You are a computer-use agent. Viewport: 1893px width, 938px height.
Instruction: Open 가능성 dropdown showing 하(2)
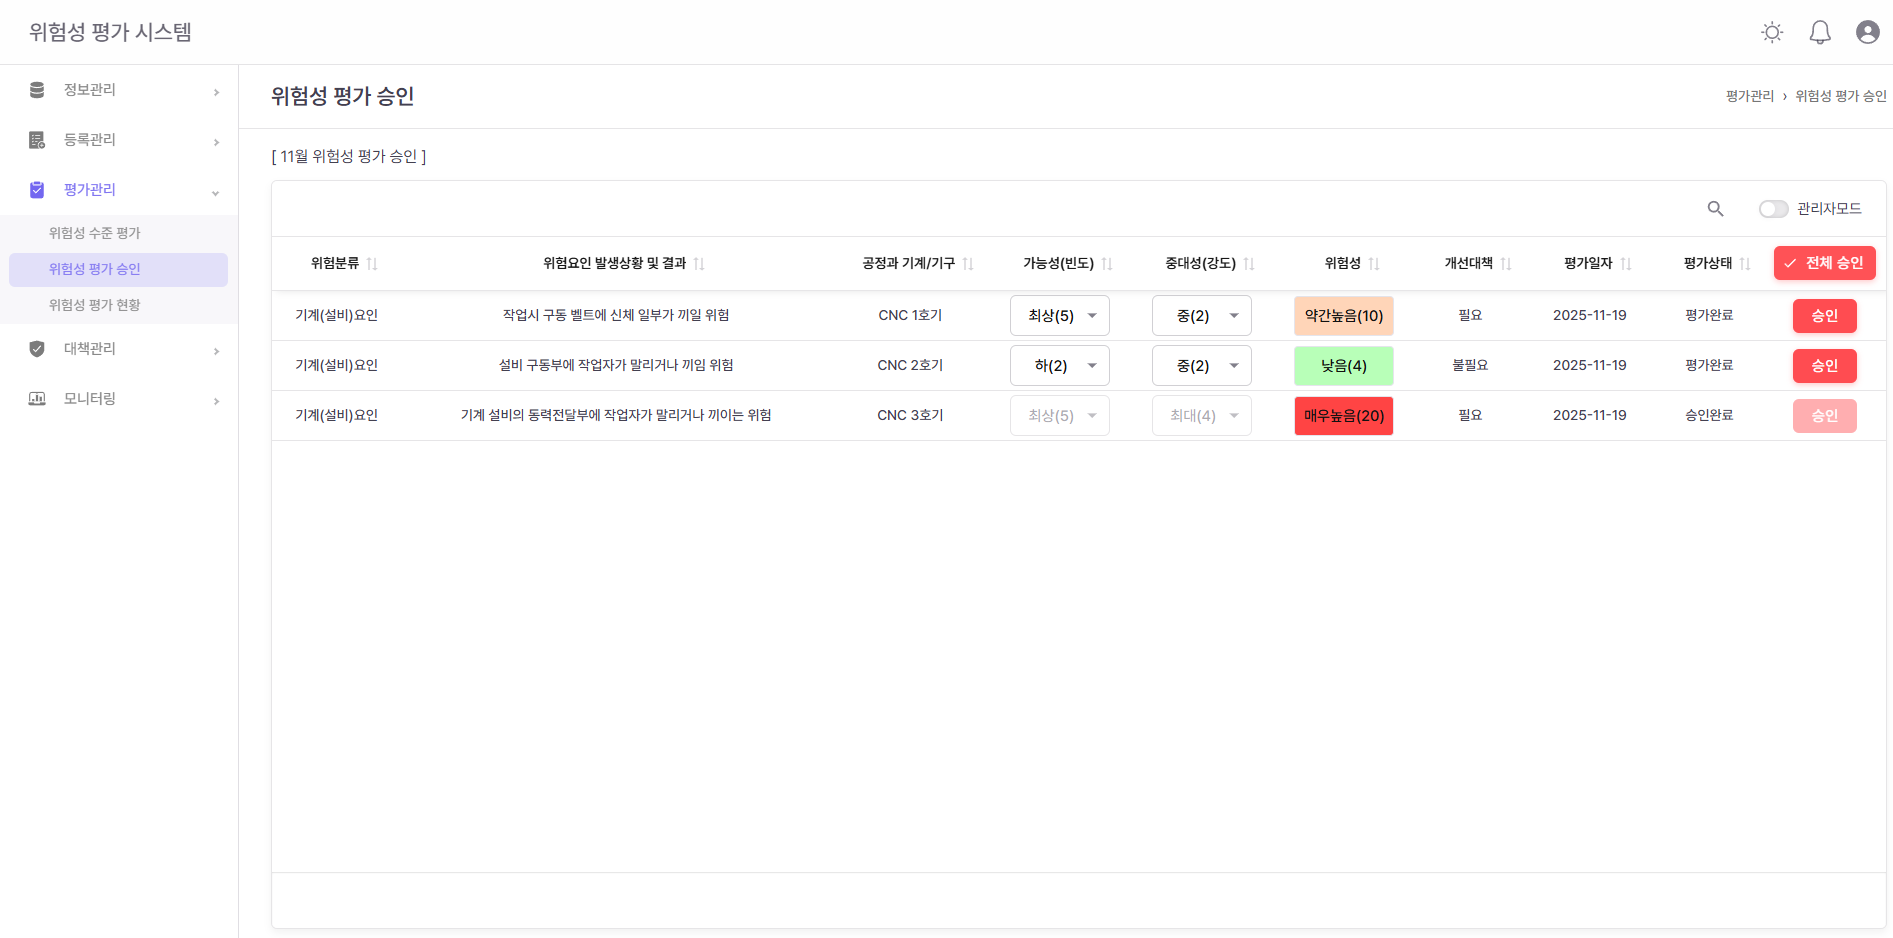[1059, 366]
